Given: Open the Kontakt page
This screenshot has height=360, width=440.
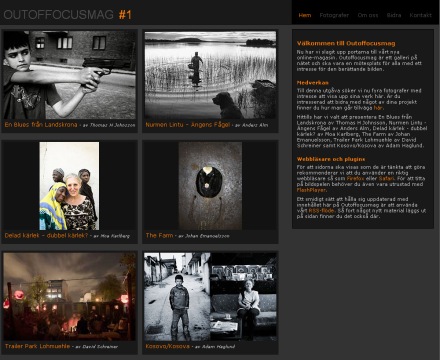Looking at the screenshot, I should (420, 15).
